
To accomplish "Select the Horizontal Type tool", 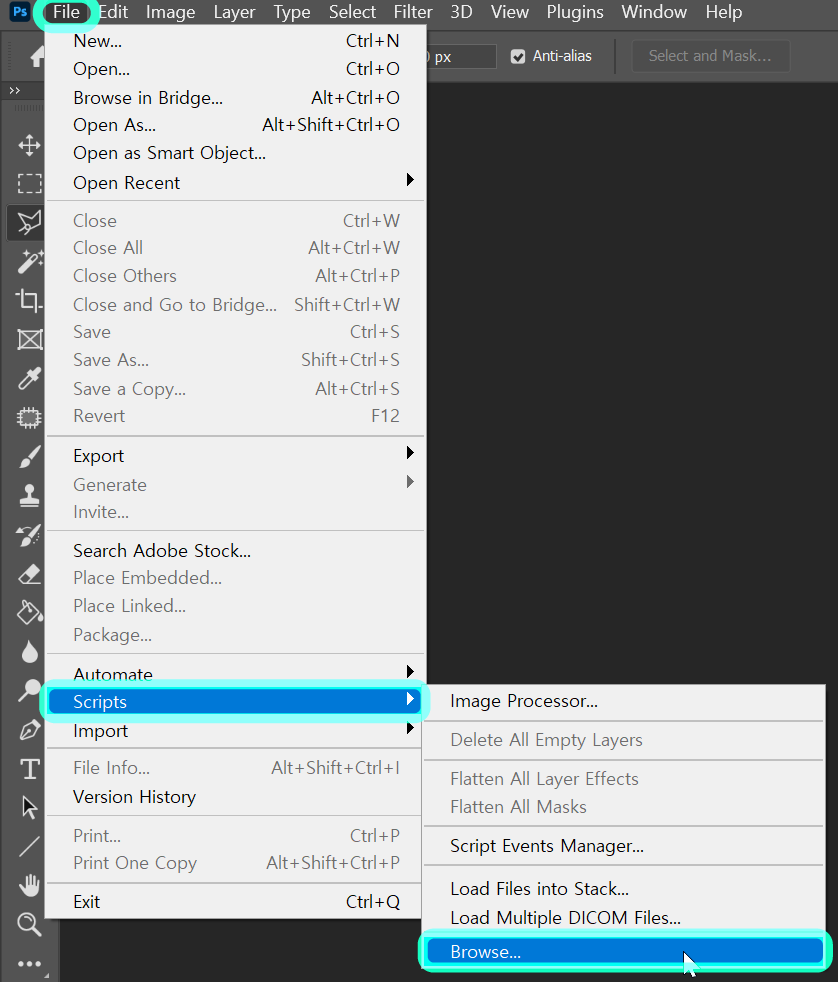I will pos(29,769).
